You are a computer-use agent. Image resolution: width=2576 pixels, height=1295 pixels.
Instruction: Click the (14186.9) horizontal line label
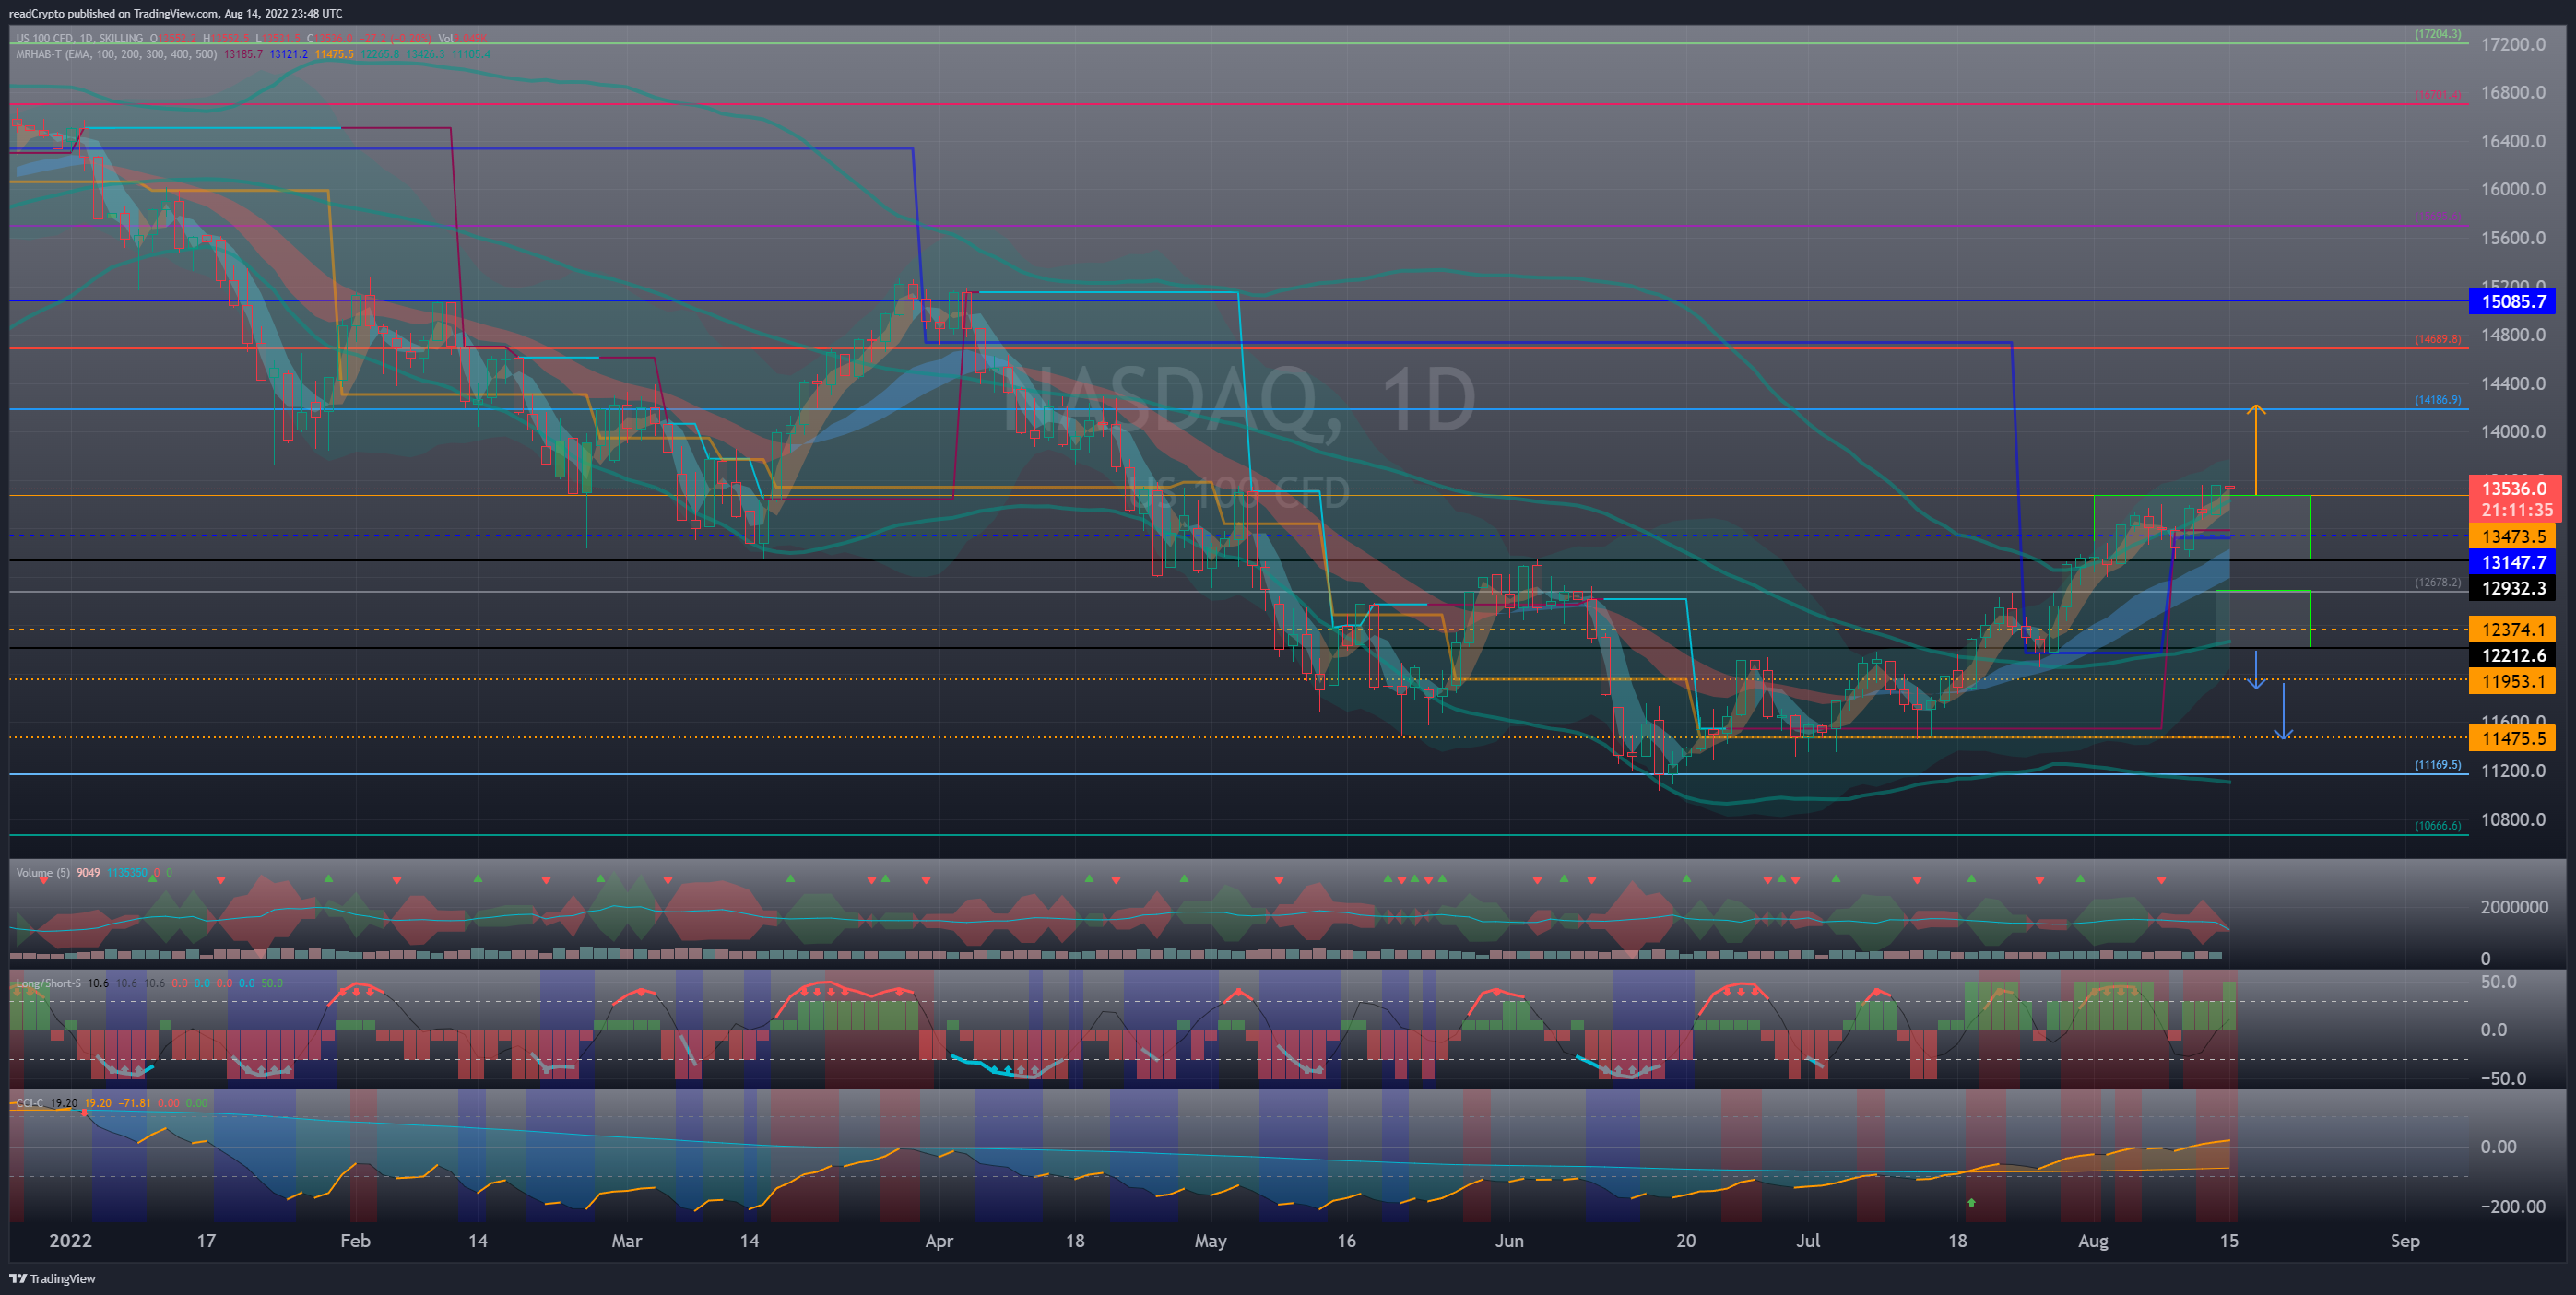[x=2438, y=400]
